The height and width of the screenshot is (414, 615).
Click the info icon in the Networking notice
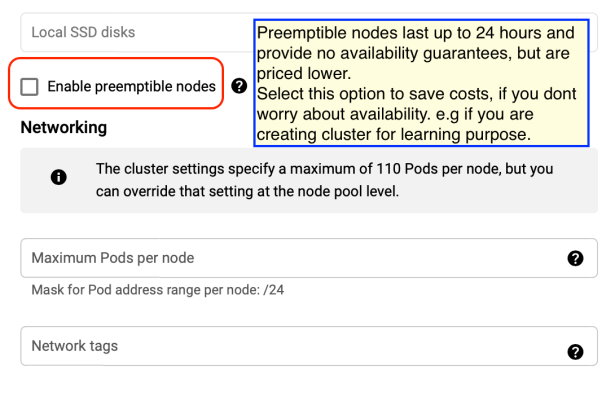58,178
